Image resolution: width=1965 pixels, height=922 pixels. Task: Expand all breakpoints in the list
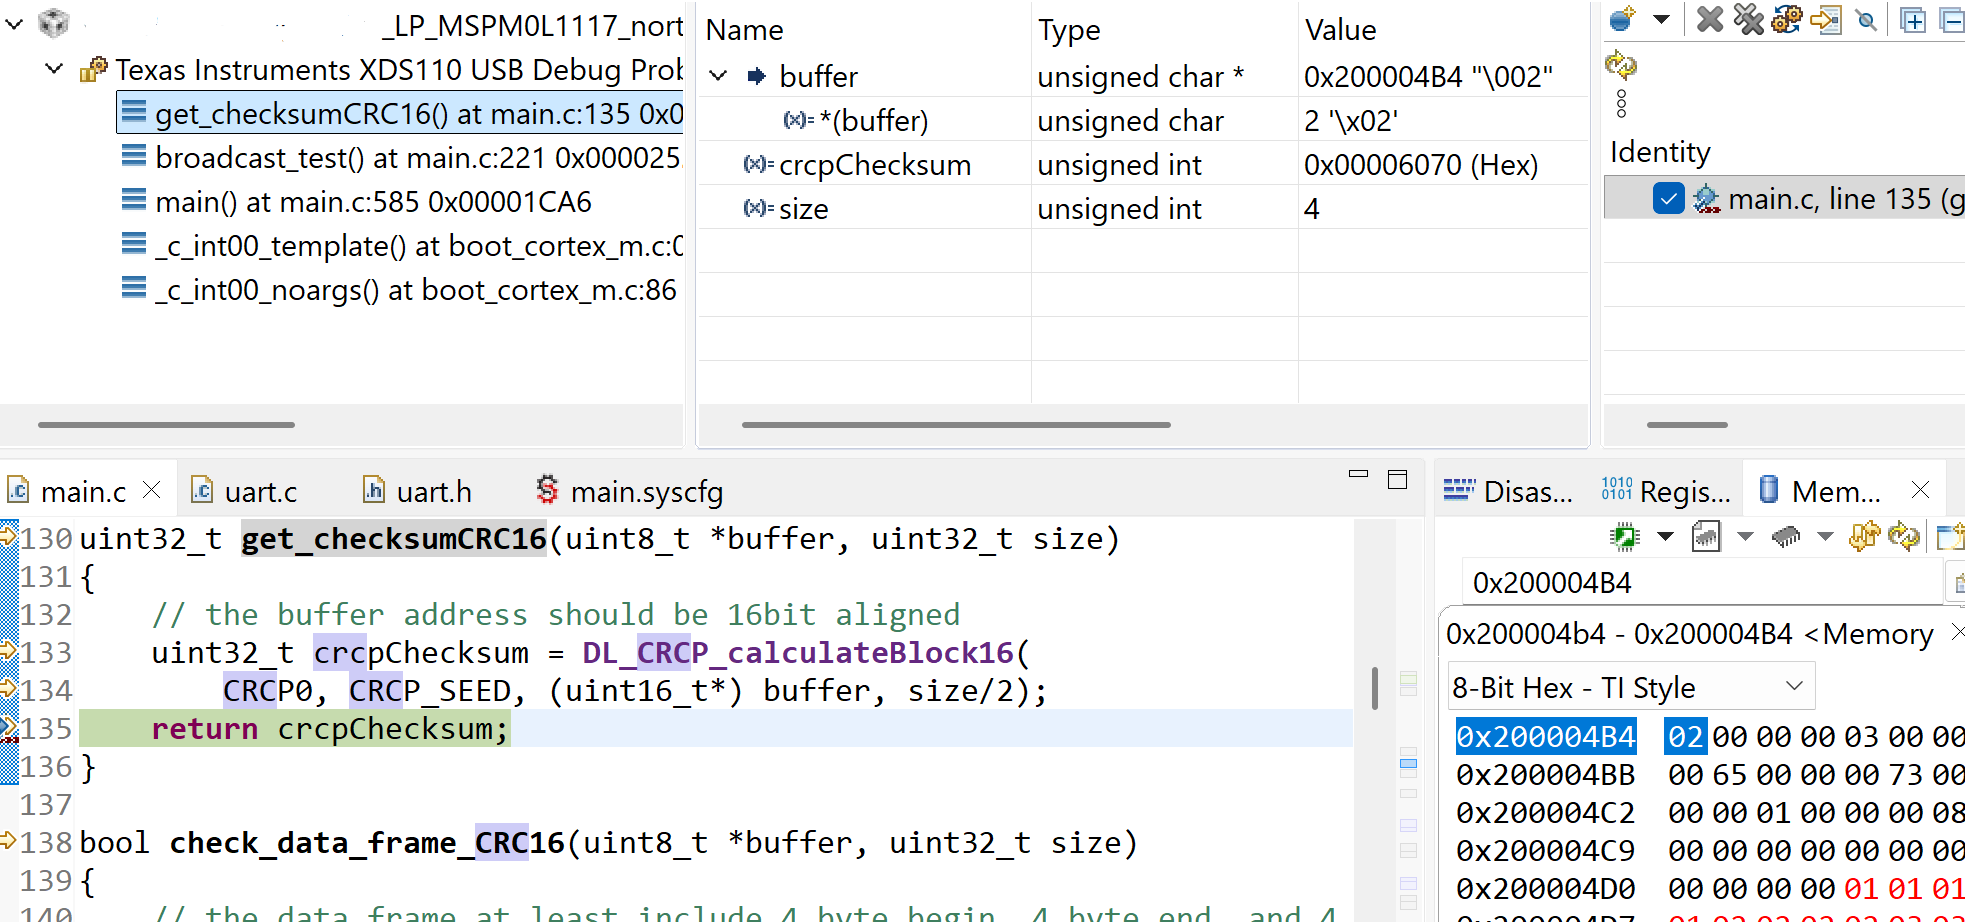coord(1913,20)
